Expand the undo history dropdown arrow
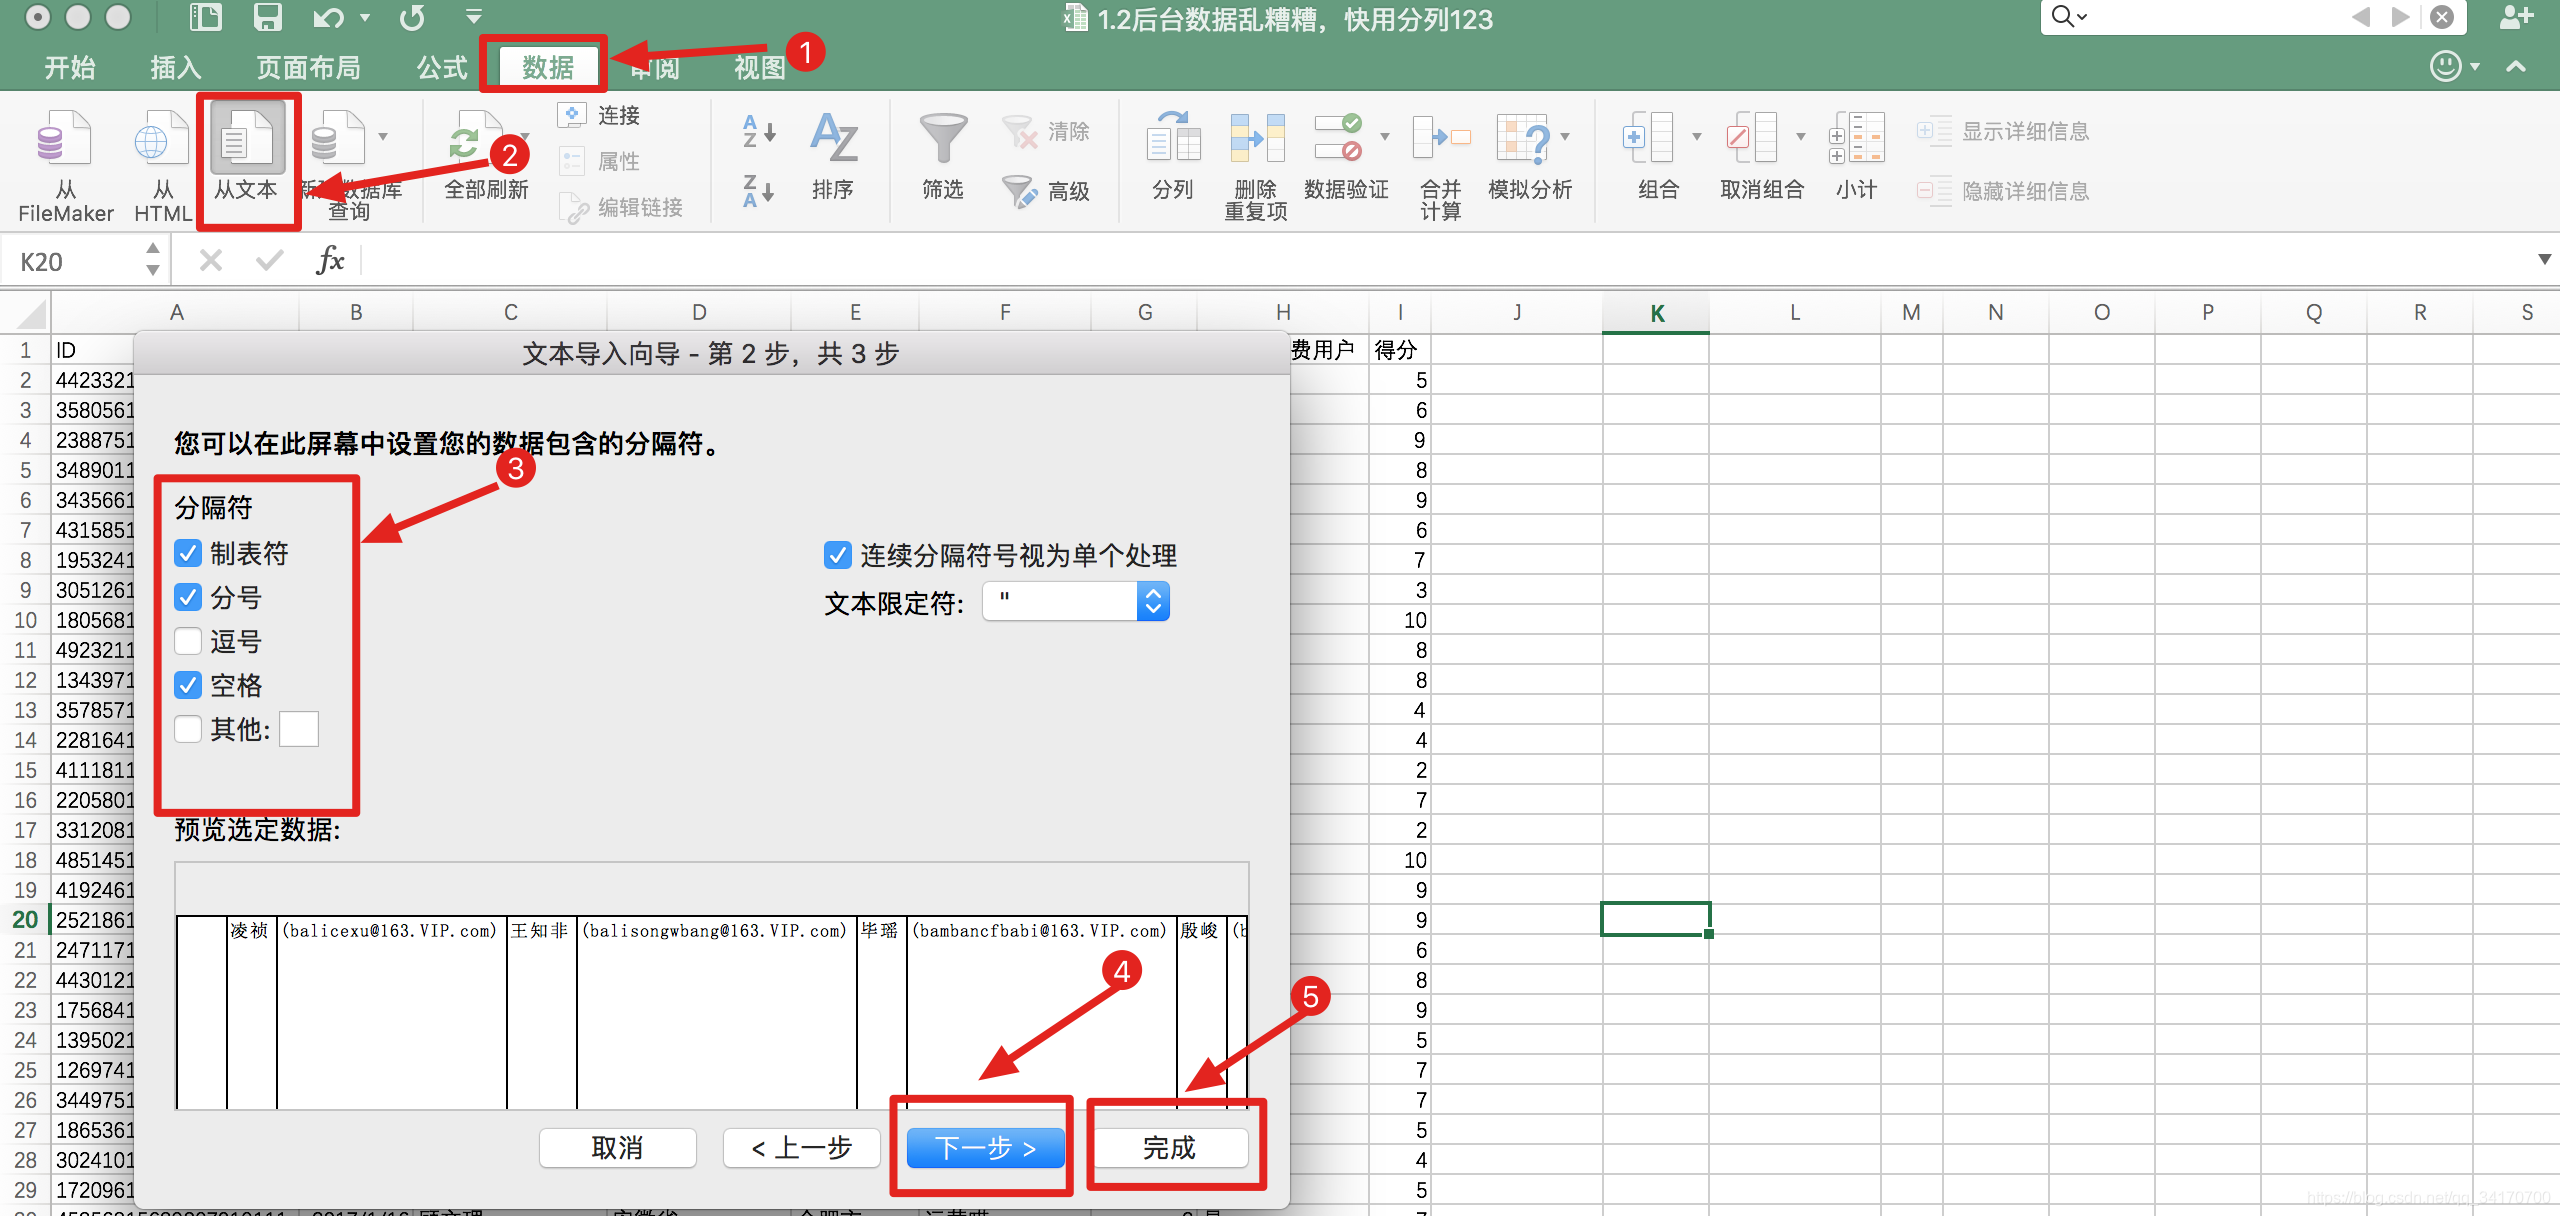 (x=365, y=17)
